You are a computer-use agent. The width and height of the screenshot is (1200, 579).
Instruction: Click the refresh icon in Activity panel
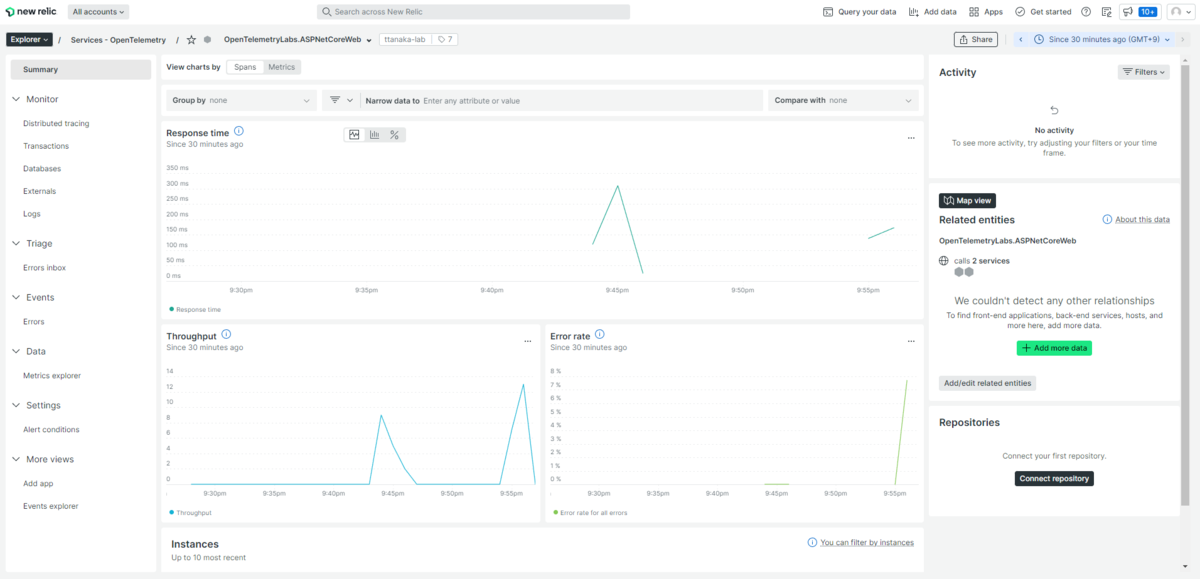1054,110
